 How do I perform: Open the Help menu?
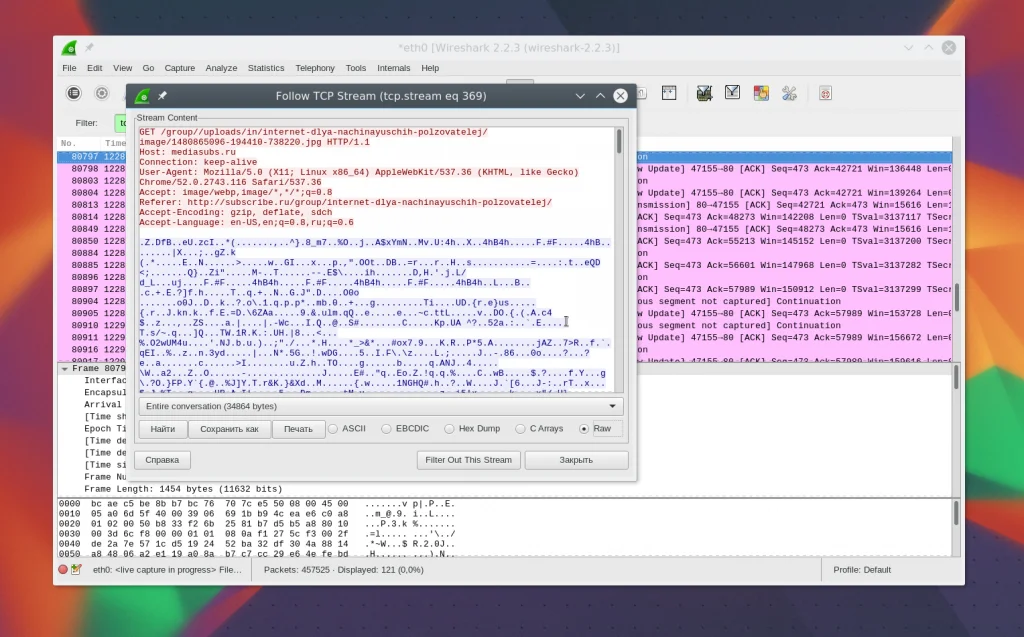click(x=430, y=68)
